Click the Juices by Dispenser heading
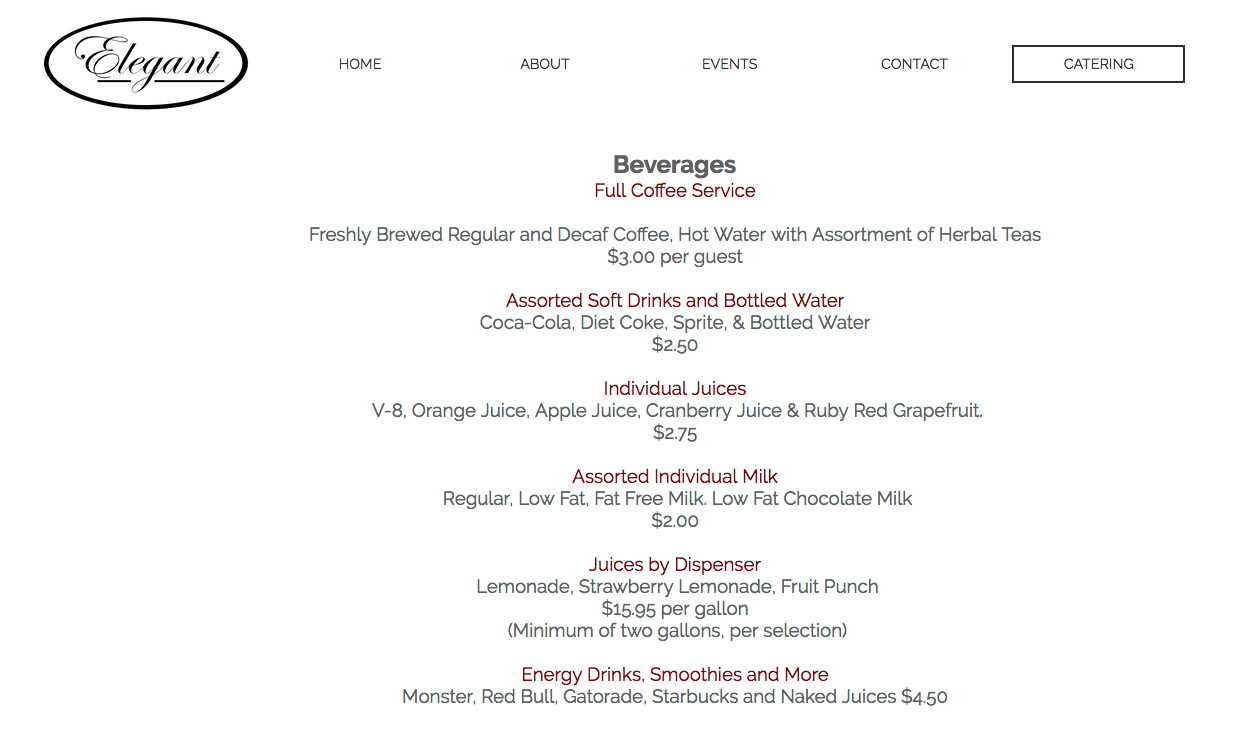 (x=674, y=565)
